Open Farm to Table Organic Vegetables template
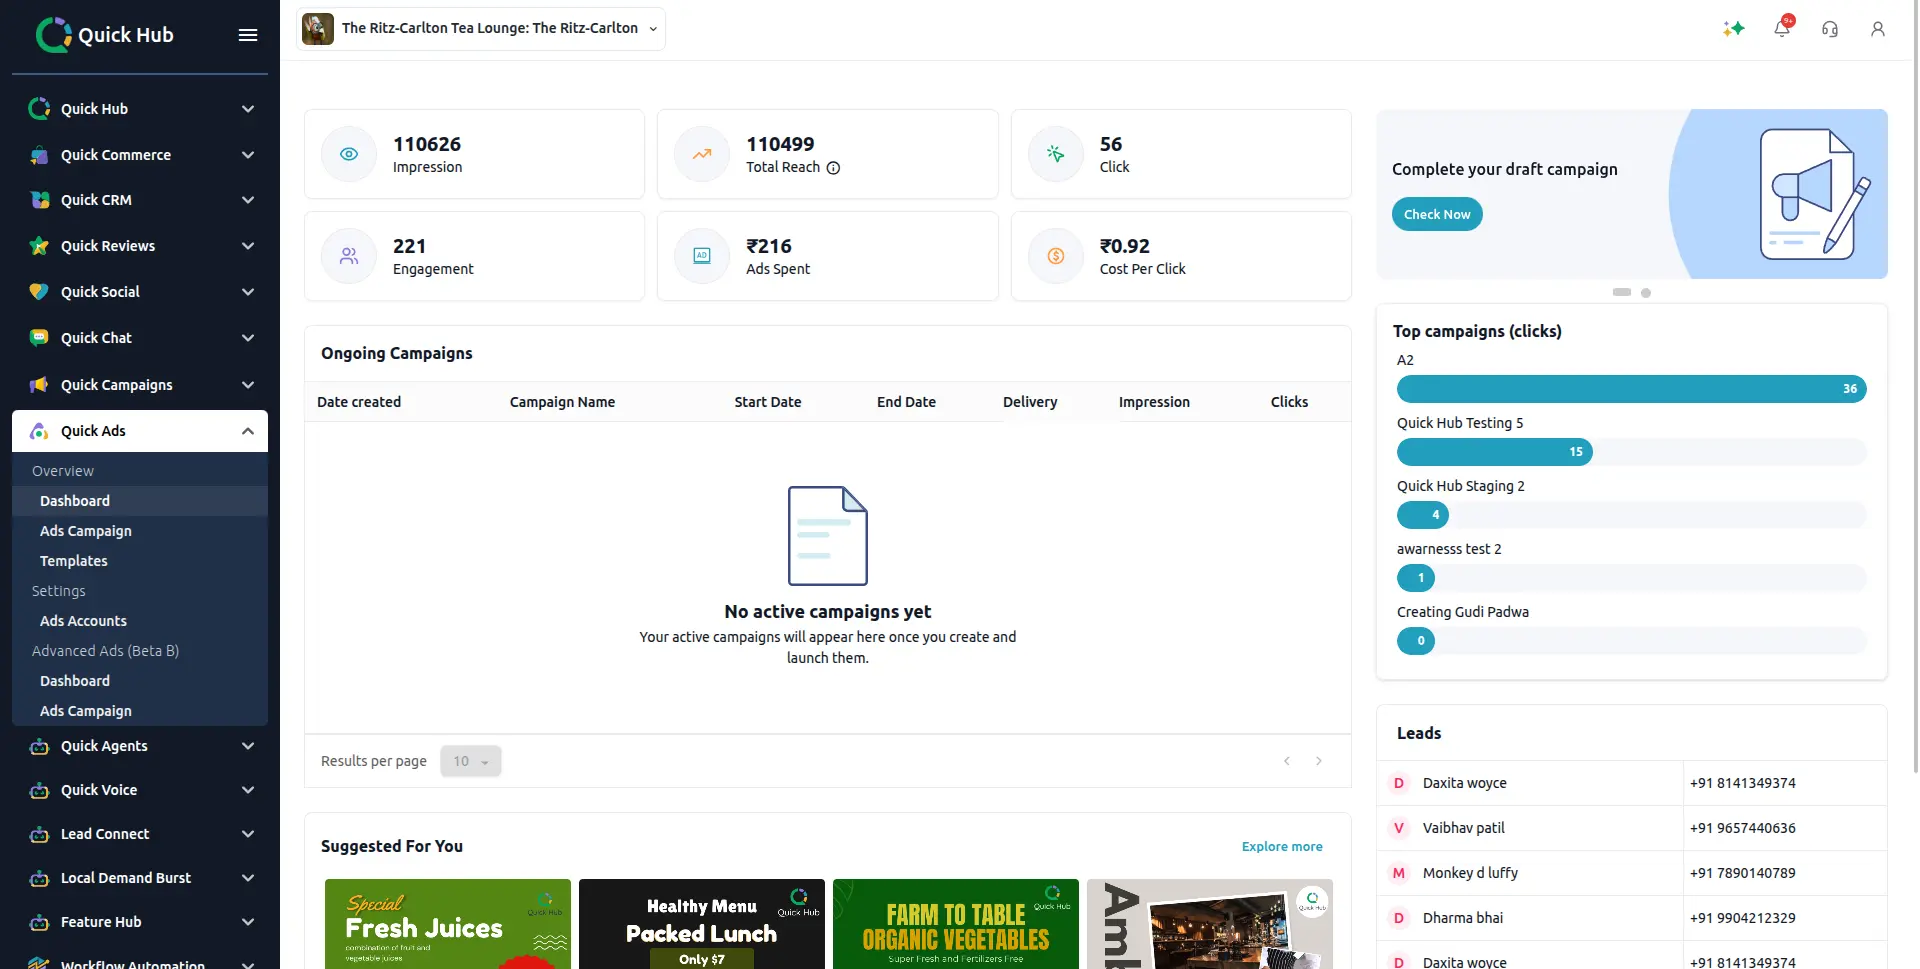This screenshot has width=1920, height=969. click(x=956, y=924)
